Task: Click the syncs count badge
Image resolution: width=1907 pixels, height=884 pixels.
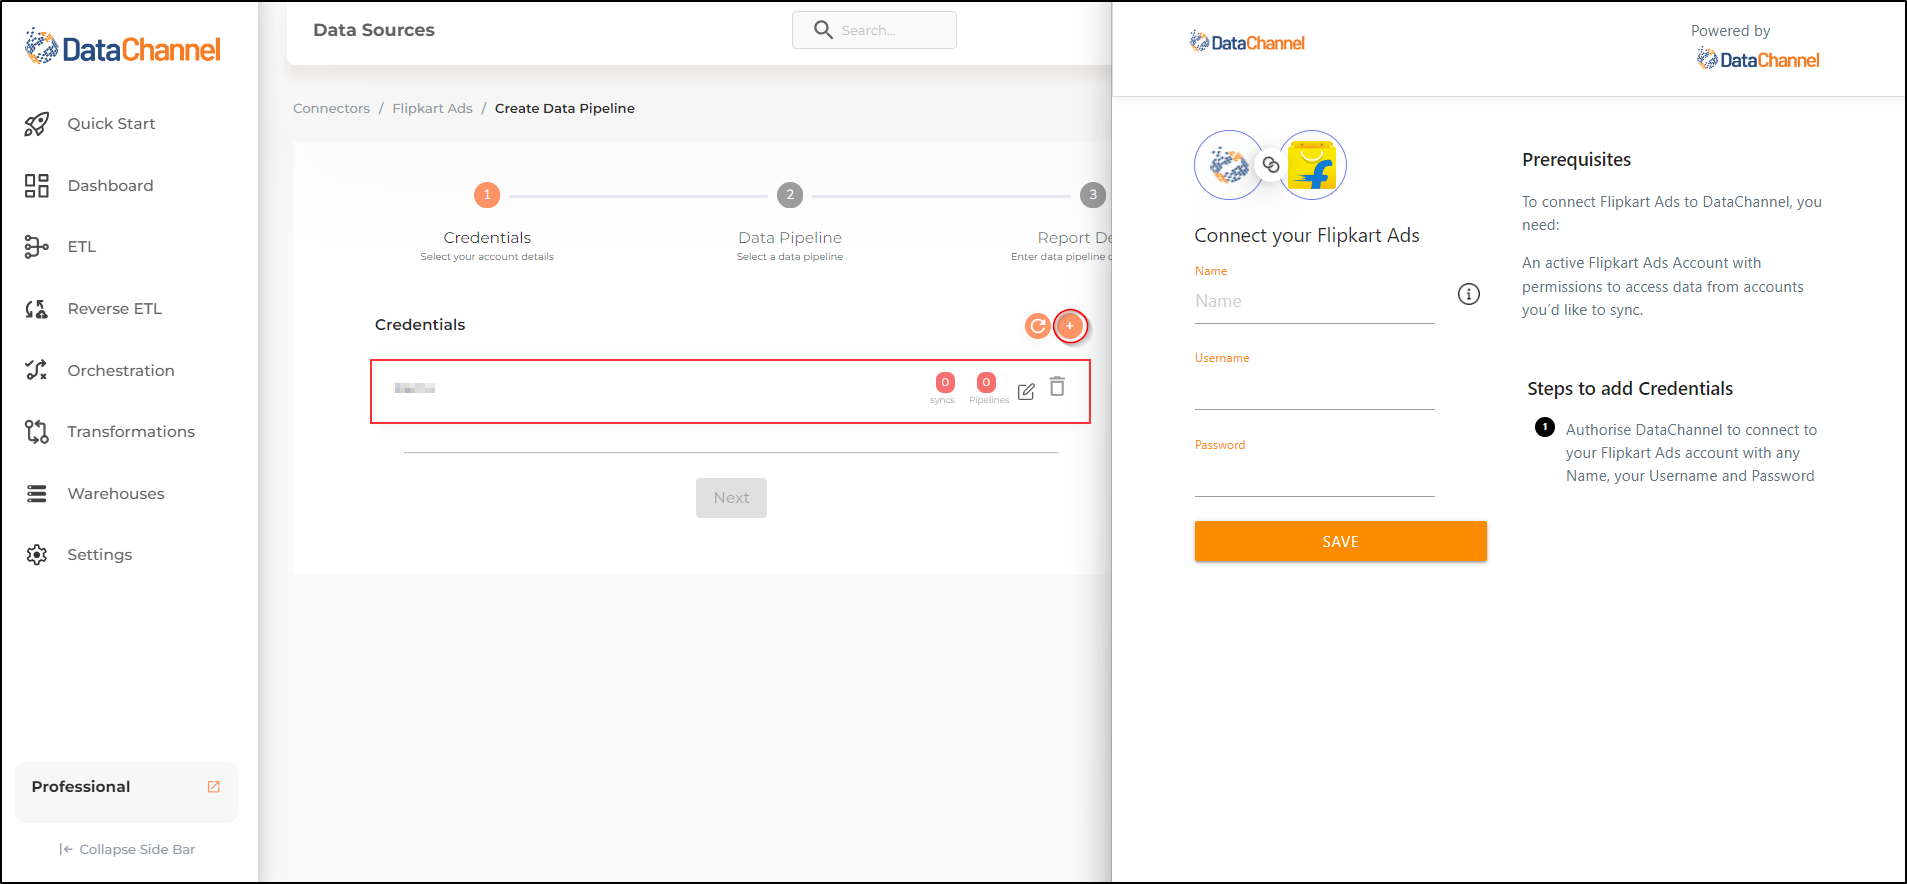Action: pos(945,383)
